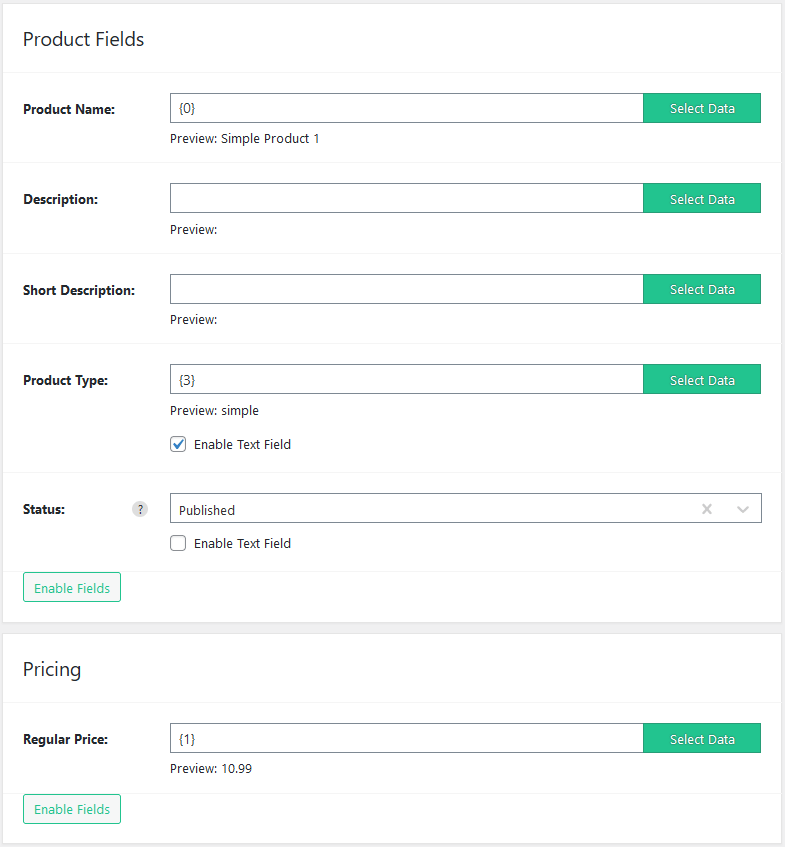The height and width of the screenshot is (847, 785).
Task: Select Data for Regular Price
Action: click(x=702, y=738)
